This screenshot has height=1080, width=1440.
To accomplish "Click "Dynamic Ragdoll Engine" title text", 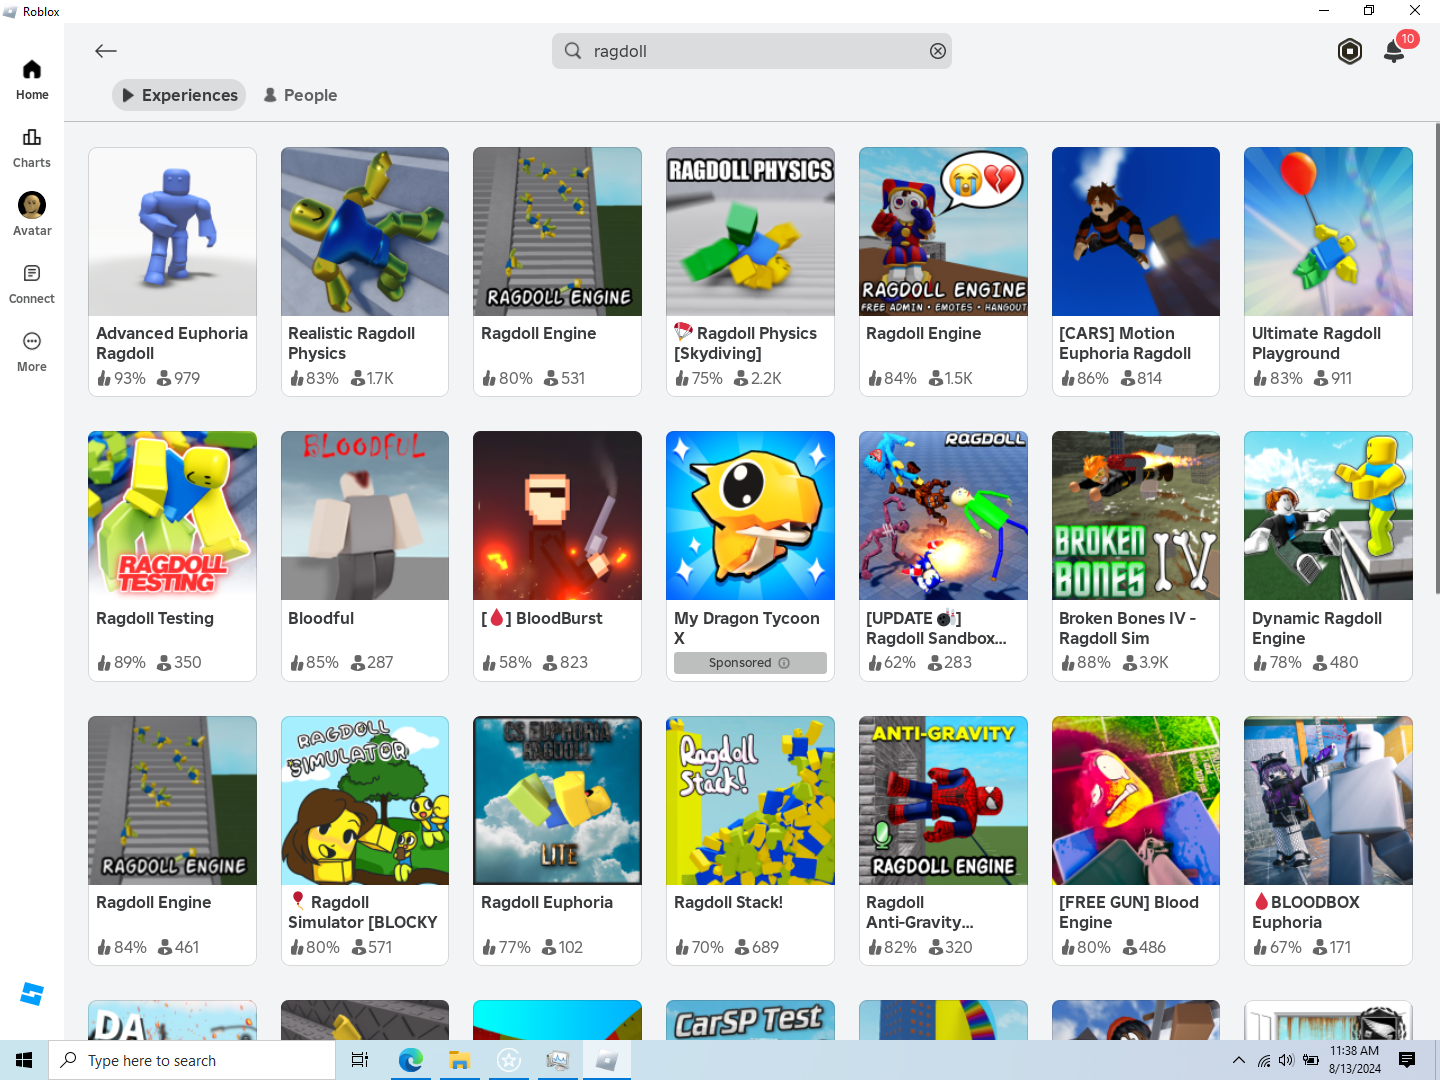I will coord(1317,628).
